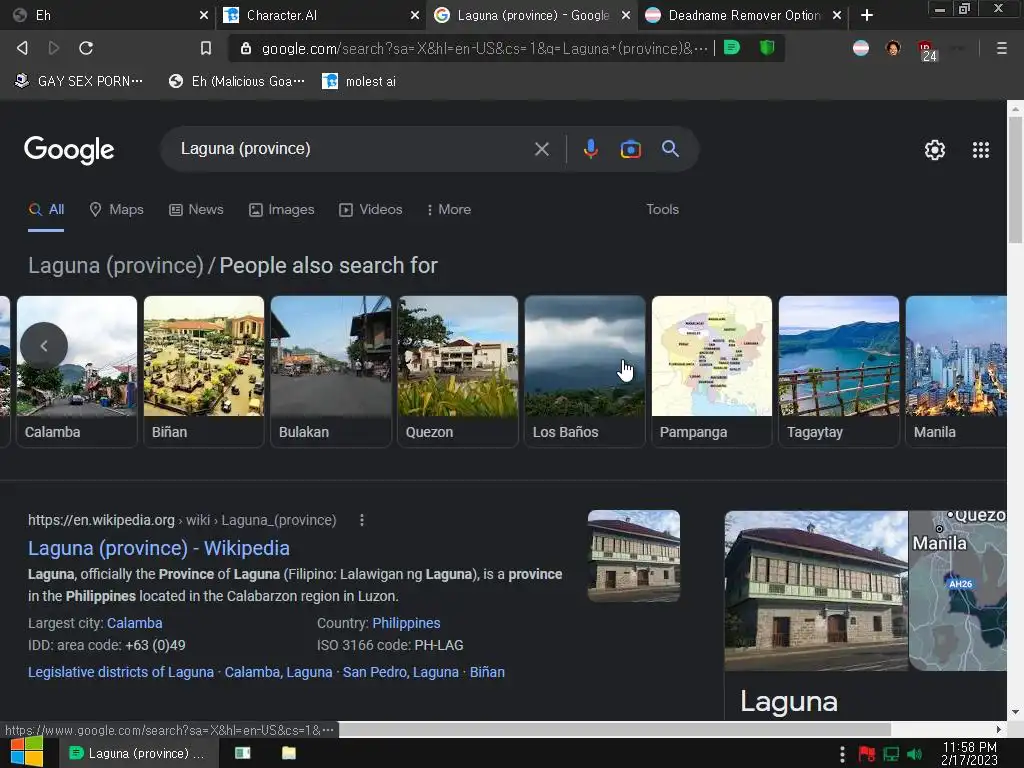Viewport: 1024px width, 768px height.
Task: Click the browser forward arrow
Action: (x=54, y=48)
